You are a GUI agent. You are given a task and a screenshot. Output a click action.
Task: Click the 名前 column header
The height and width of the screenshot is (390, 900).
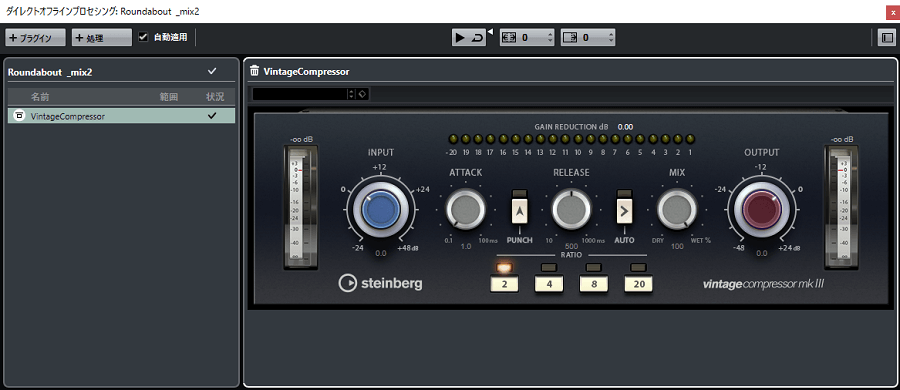pyautogui.click(x=40, y=96)
